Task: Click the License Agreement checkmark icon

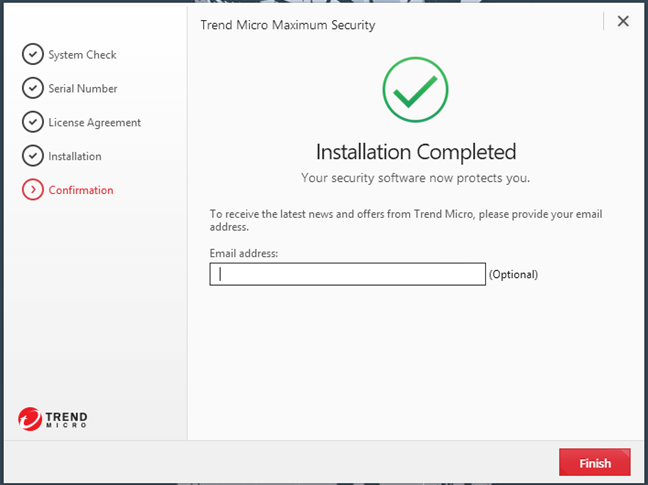Action: tap(33, 122)
